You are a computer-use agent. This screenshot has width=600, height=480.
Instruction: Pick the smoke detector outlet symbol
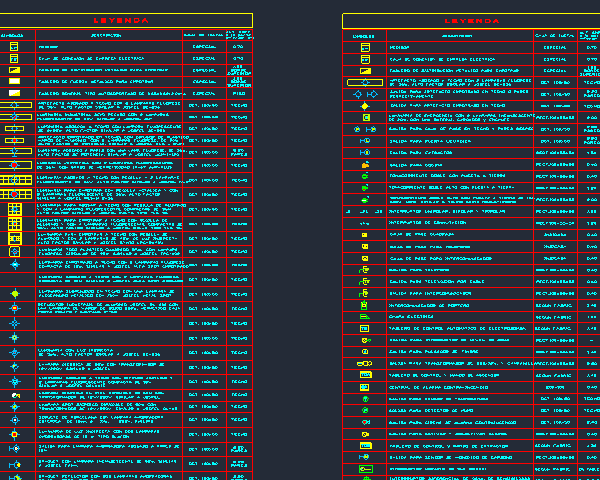pyautogui.click(x=365, y=410)
